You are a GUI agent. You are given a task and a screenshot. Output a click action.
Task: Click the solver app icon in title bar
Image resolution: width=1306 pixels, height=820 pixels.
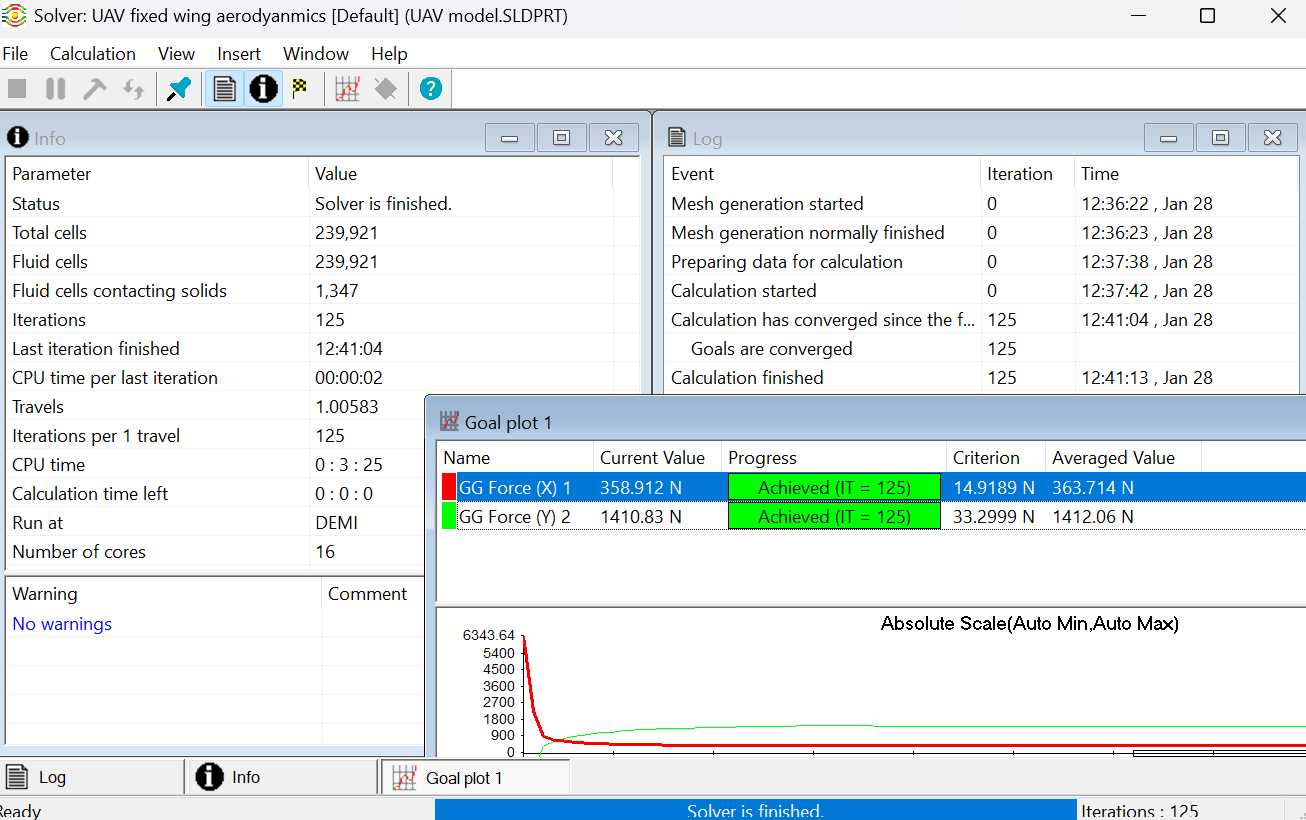14,15
